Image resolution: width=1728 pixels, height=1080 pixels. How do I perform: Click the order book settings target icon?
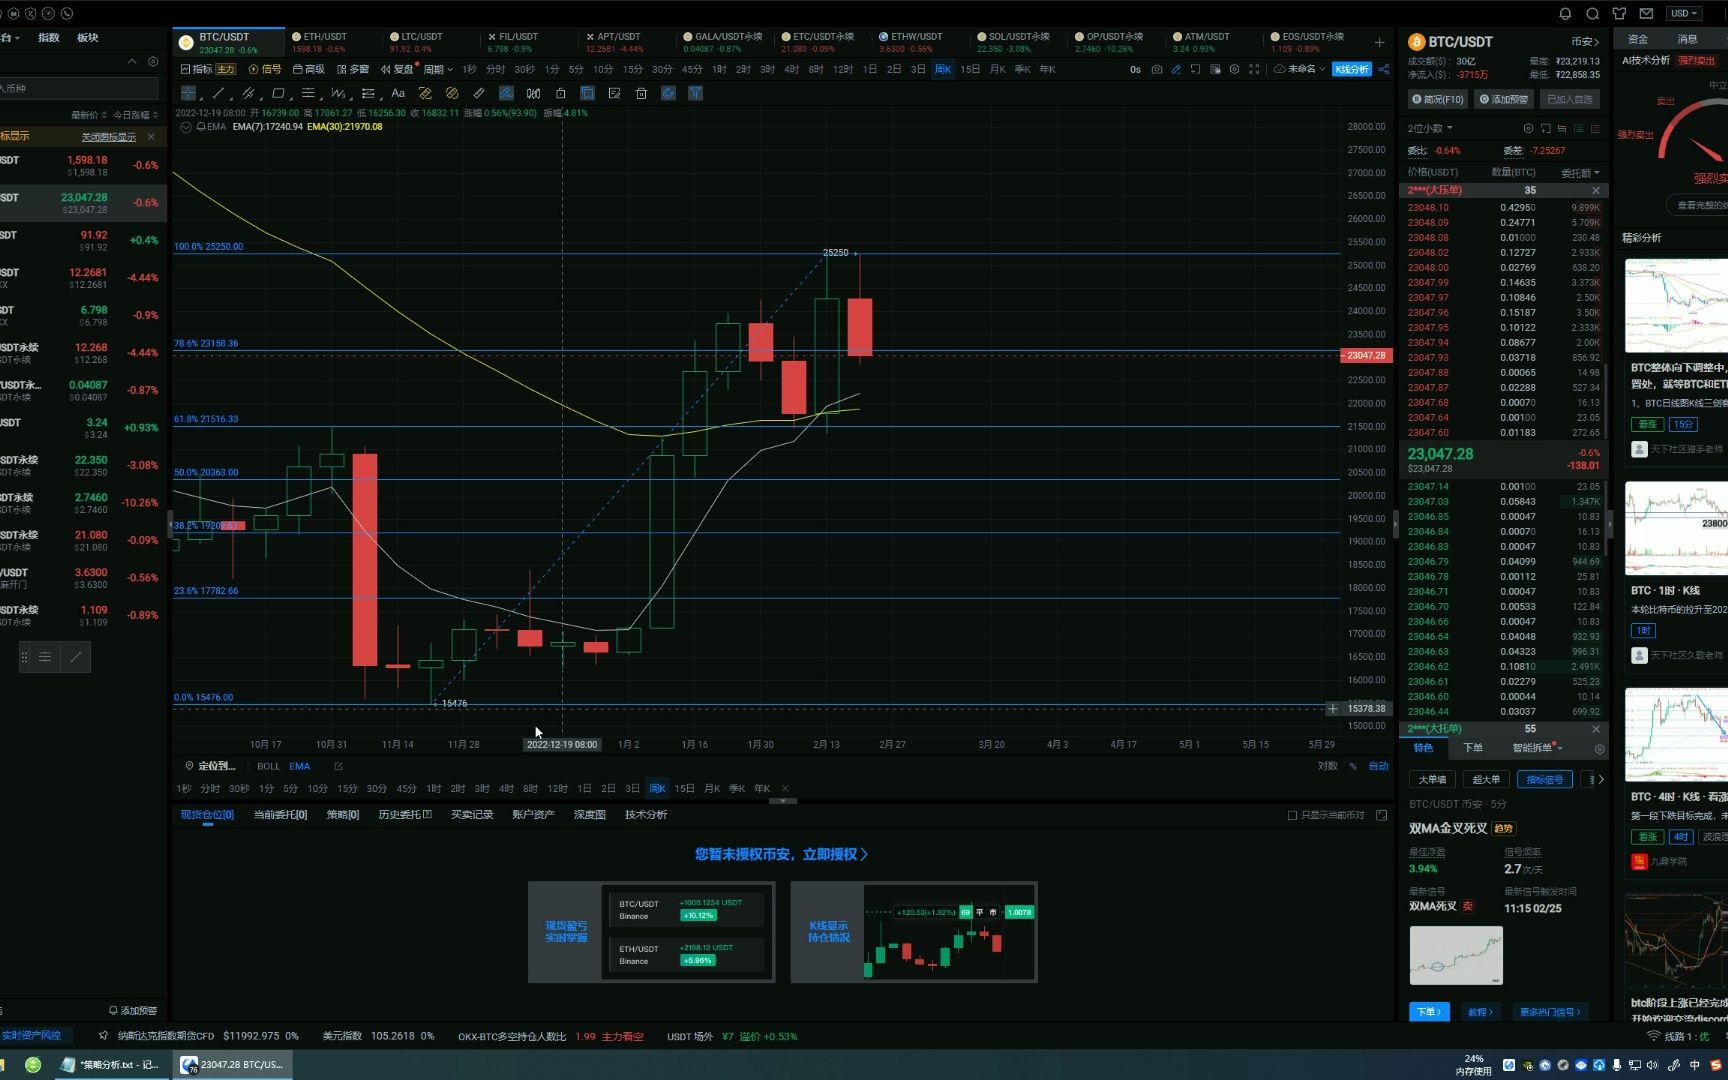point(1528,128)
